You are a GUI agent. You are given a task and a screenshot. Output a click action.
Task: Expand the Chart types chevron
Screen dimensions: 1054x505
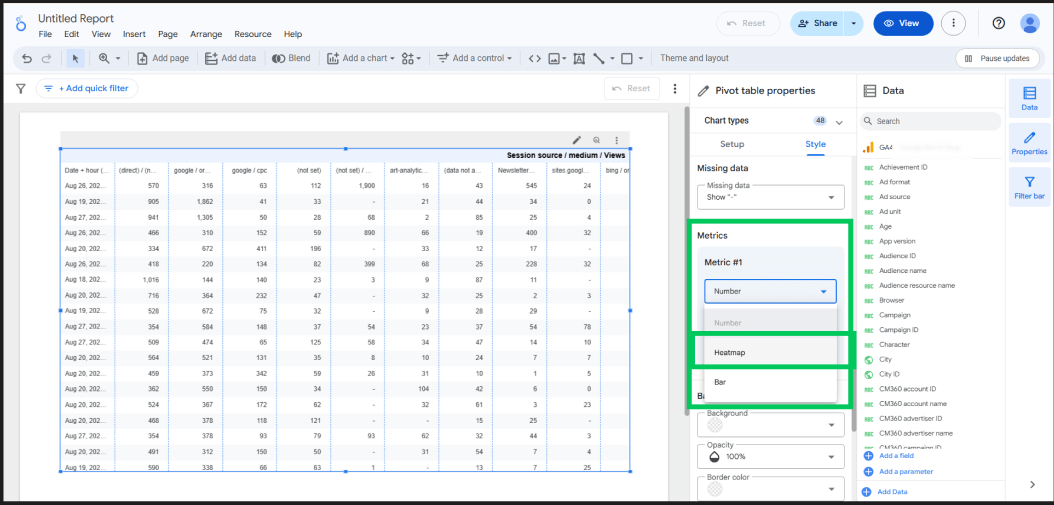839,122
